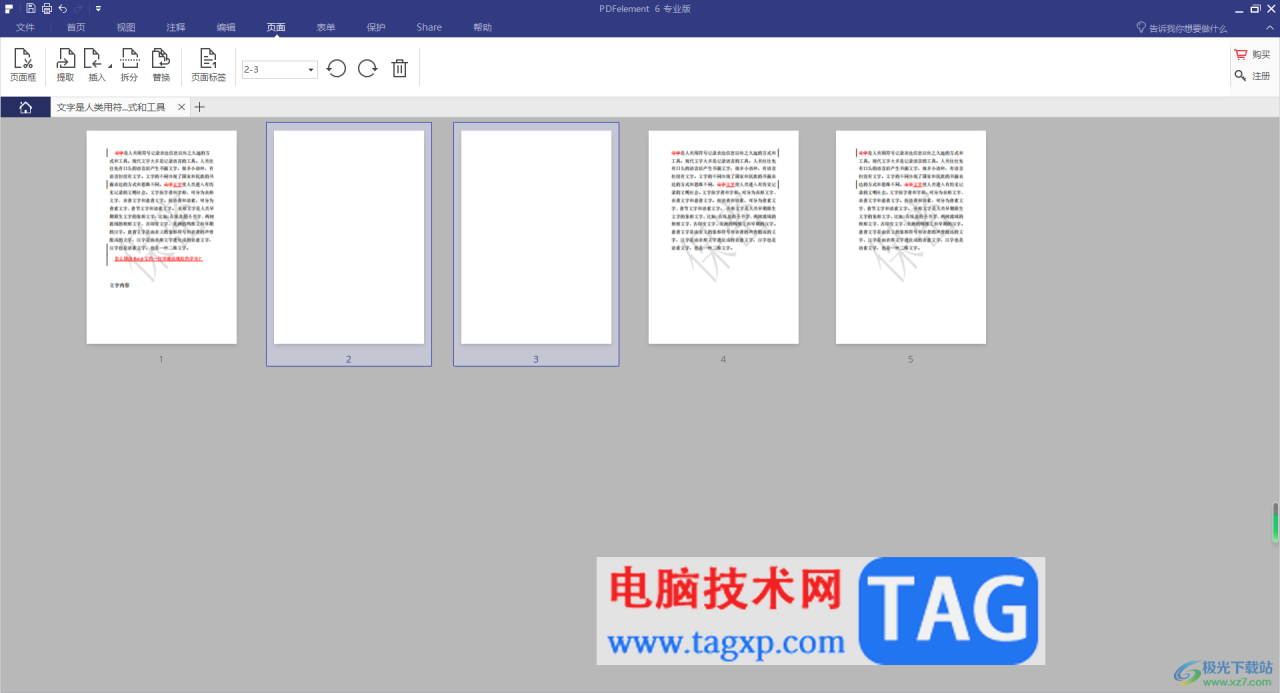Image resolution: width=1280 pixels, height=693 pixels.
Task: Open the 帮助 tab
Action: 482,27
